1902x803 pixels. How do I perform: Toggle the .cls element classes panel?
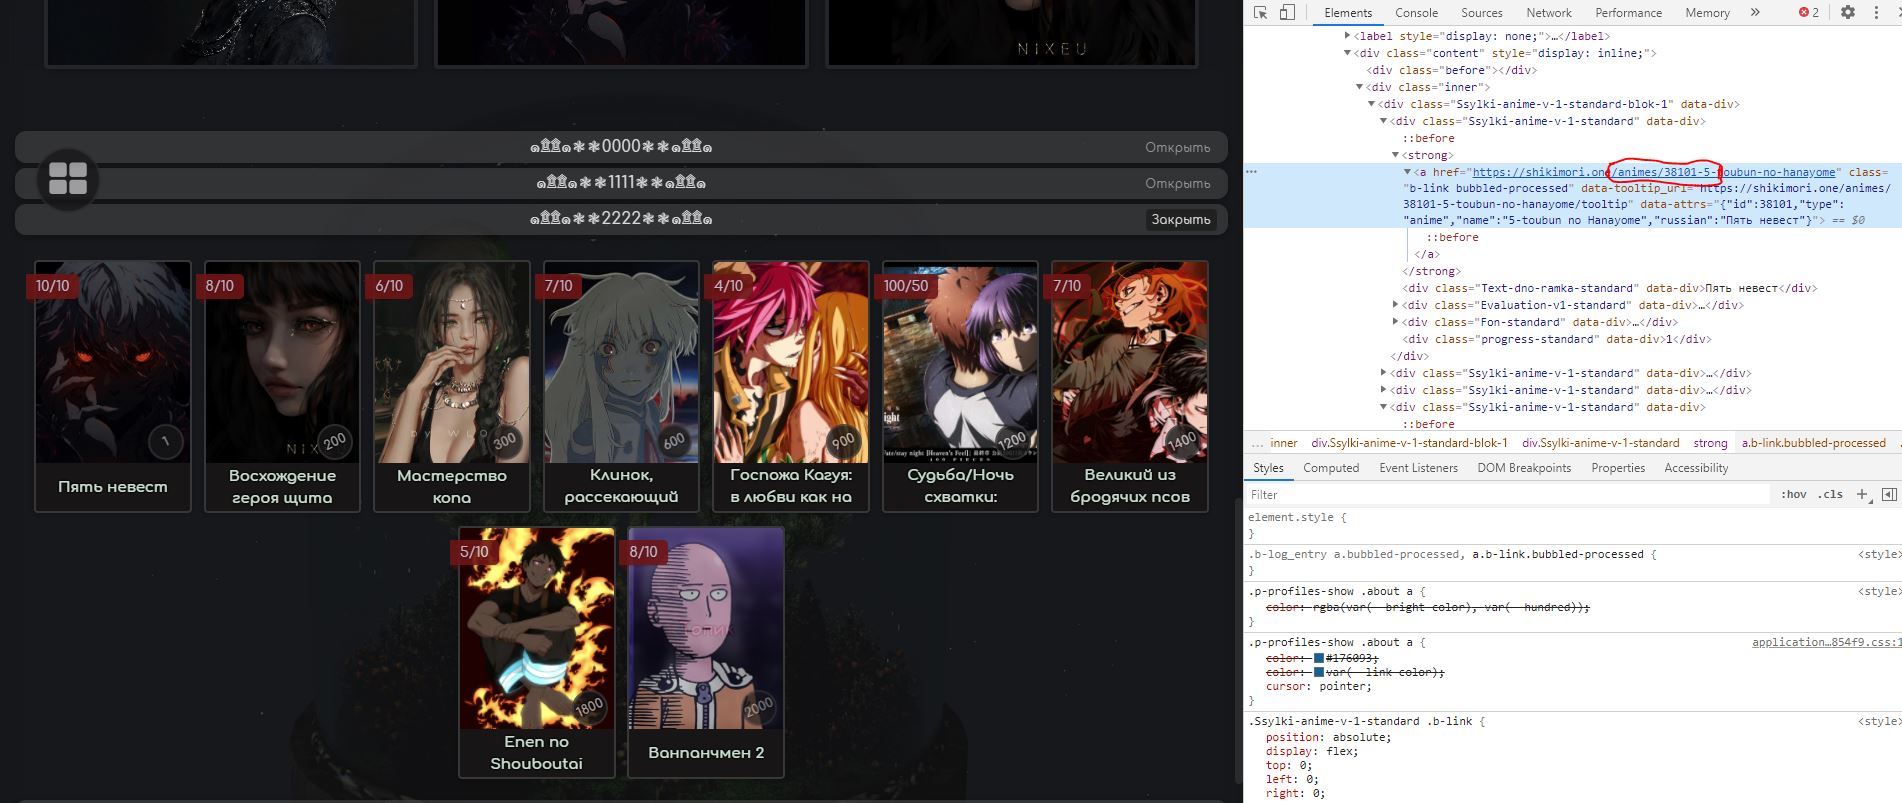tap(1830, 495)
